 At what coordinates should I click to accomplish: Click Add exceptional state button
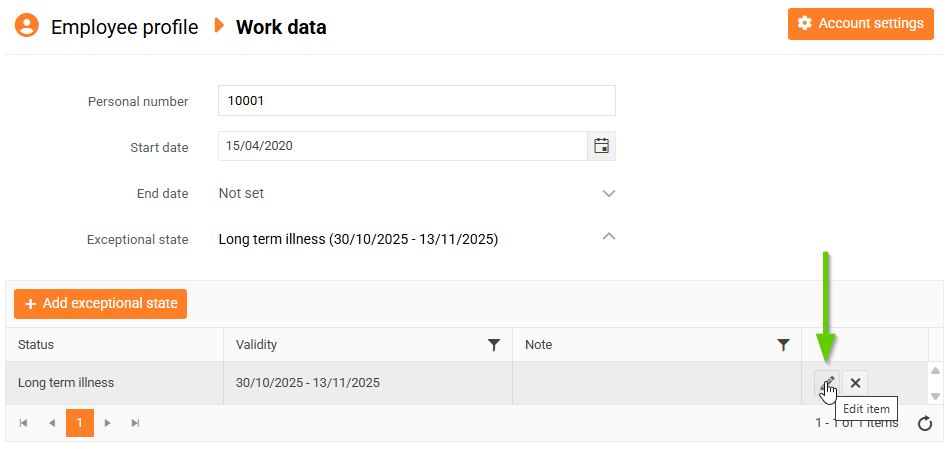point(100,304)
